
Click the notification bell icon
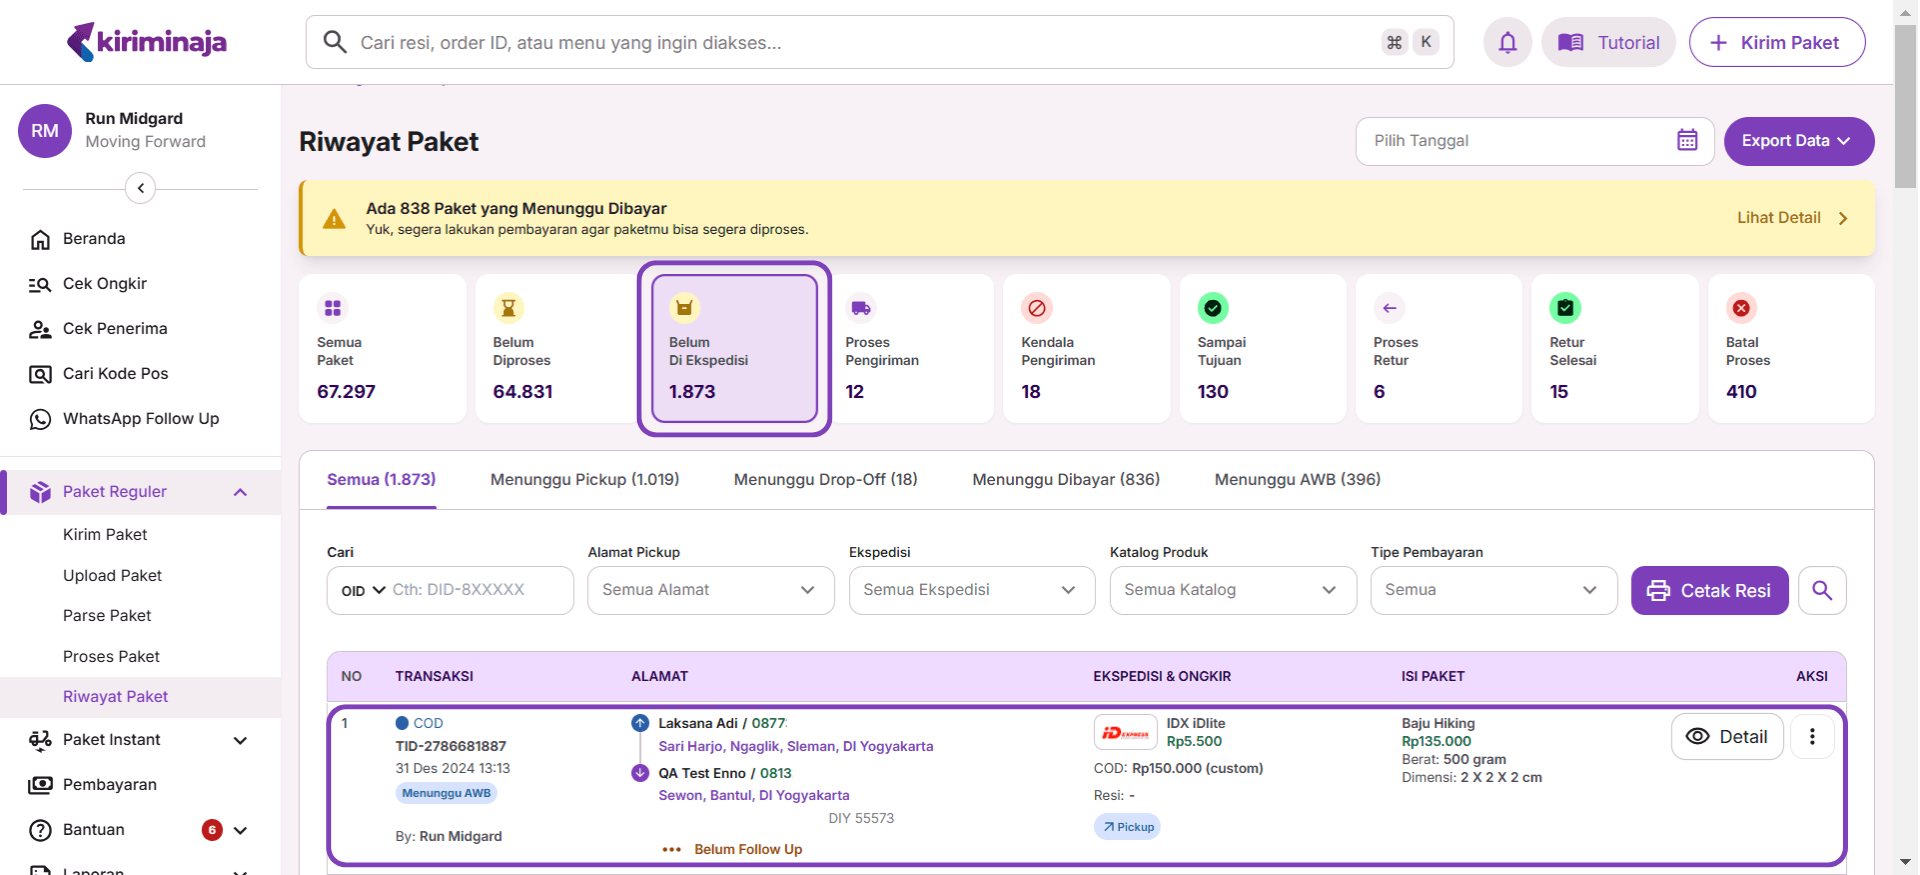pos(1507,42)
